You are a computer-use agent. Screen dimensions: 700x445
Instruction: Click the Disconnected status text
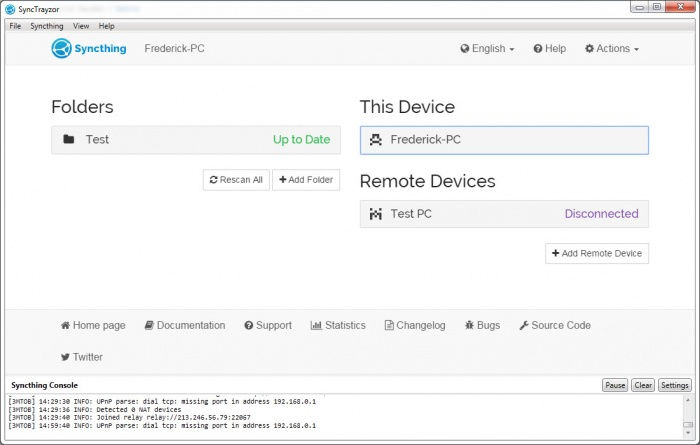coord(601,214)
